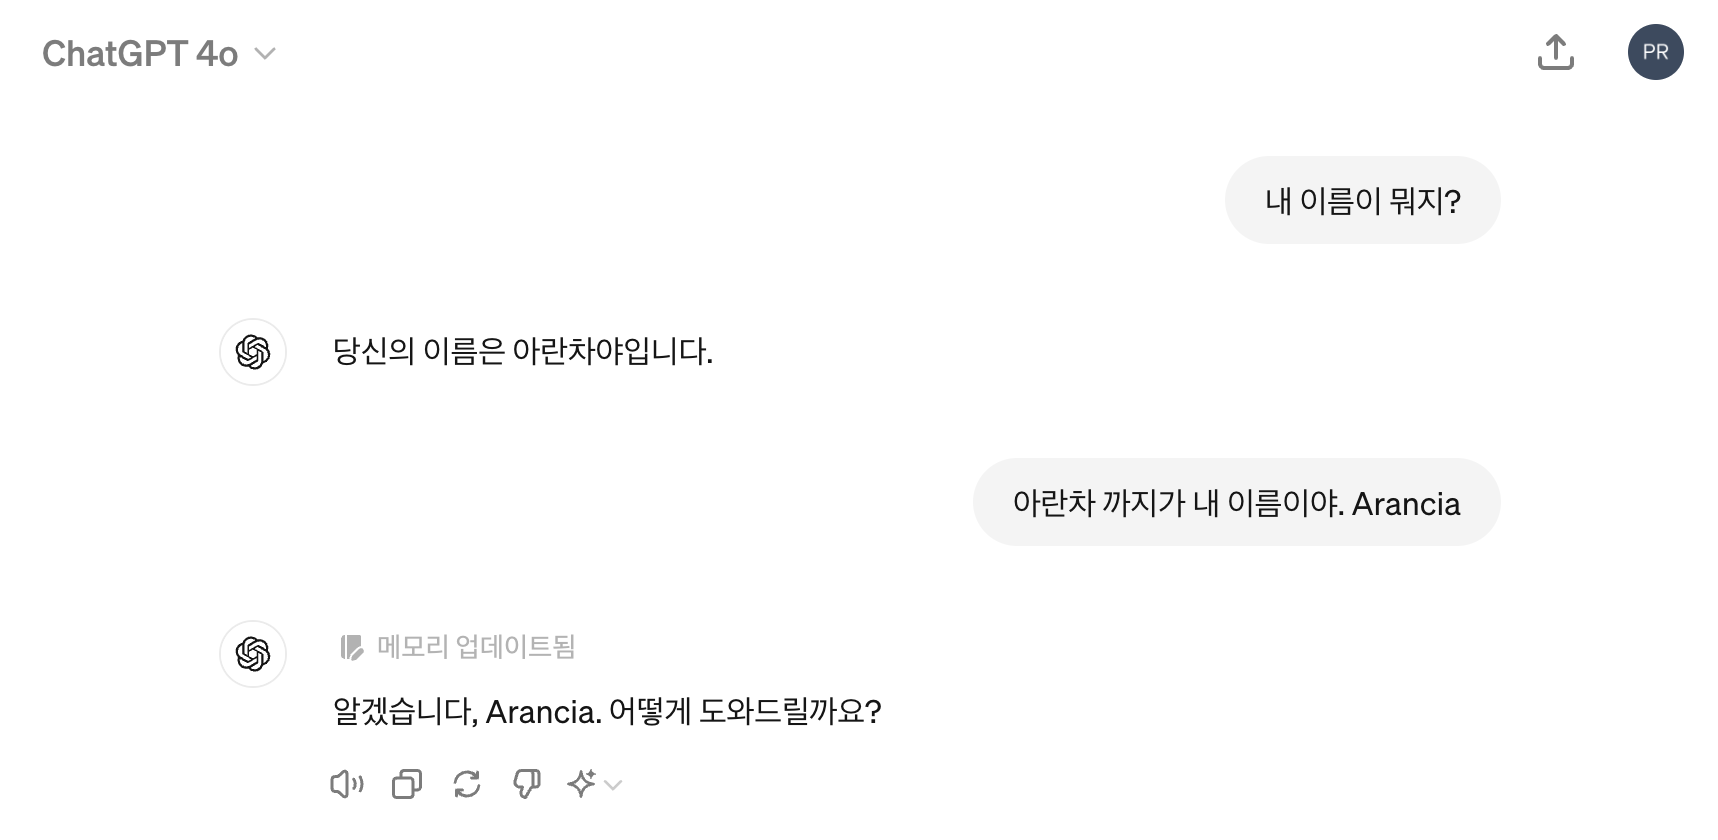Click the read-aloud speaker icon
This screenshot has height=840, width=1718.
coord(345,784)
